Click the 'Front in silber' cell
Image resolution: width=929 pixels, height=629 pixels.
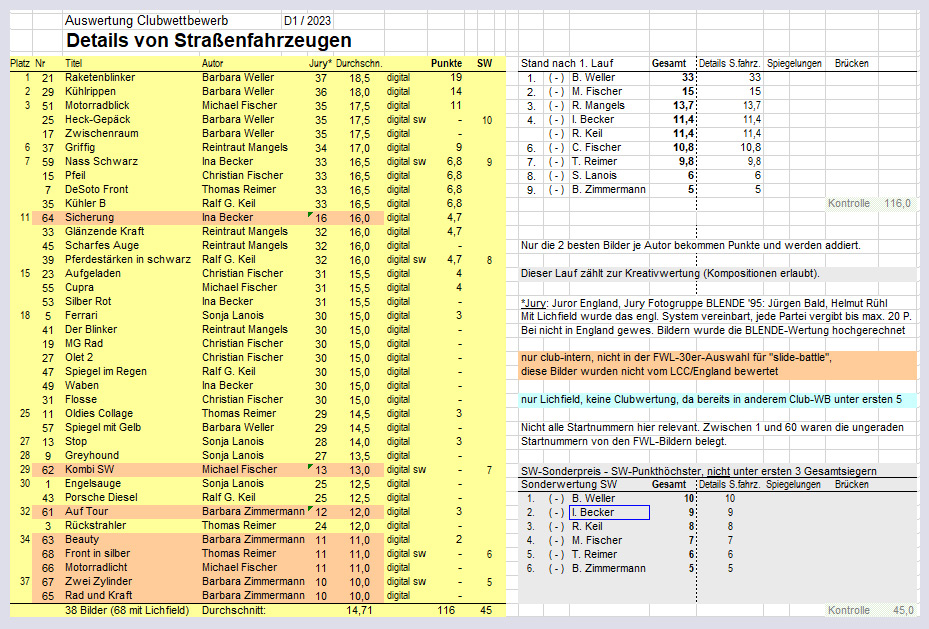(x=98, y=554)
